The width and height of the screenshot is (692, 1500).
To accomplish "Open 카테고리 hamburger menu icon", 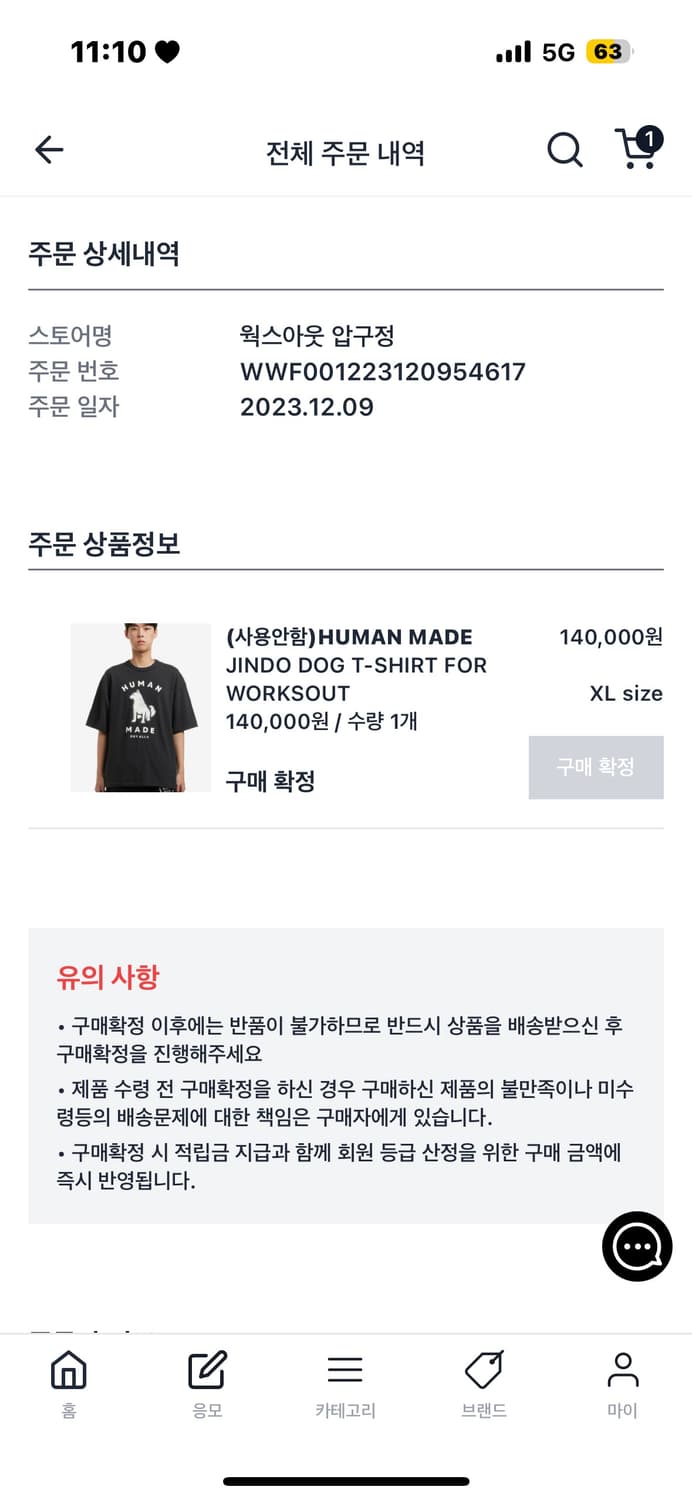I will click(345, 1370).
